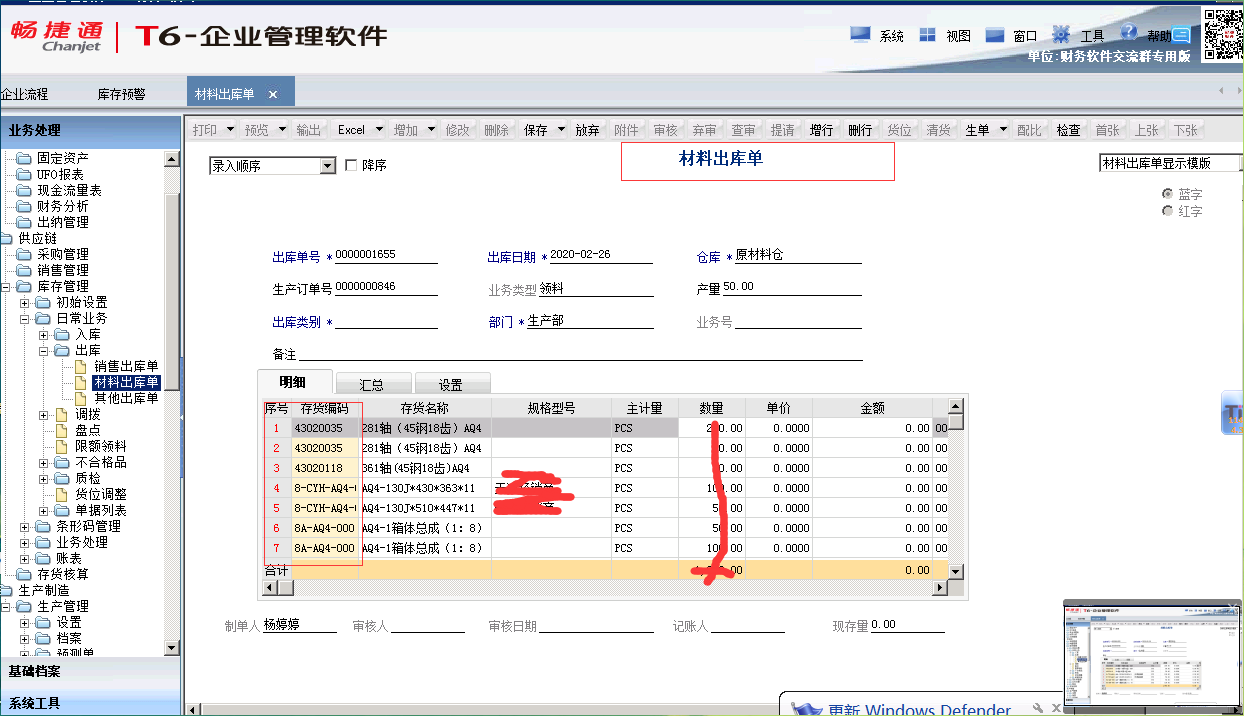This screenshot has height=716, width=1244.
Task: Click the folder icon beside 存货核算
Action: coord(25,574)
